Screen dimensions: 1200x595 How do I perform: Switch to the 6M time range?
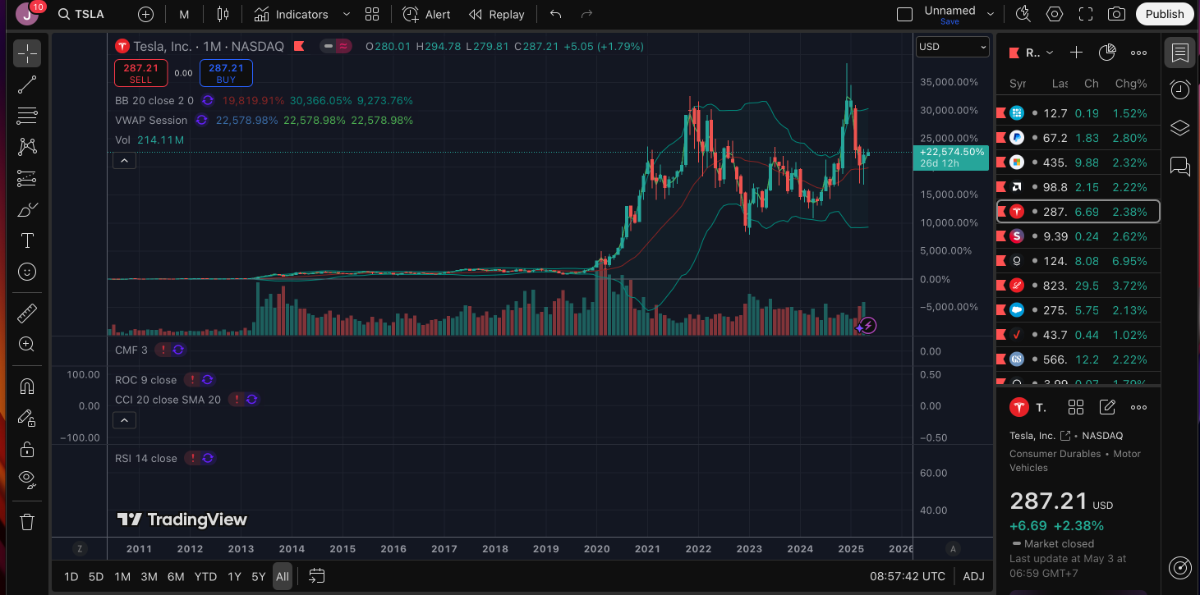175,576
